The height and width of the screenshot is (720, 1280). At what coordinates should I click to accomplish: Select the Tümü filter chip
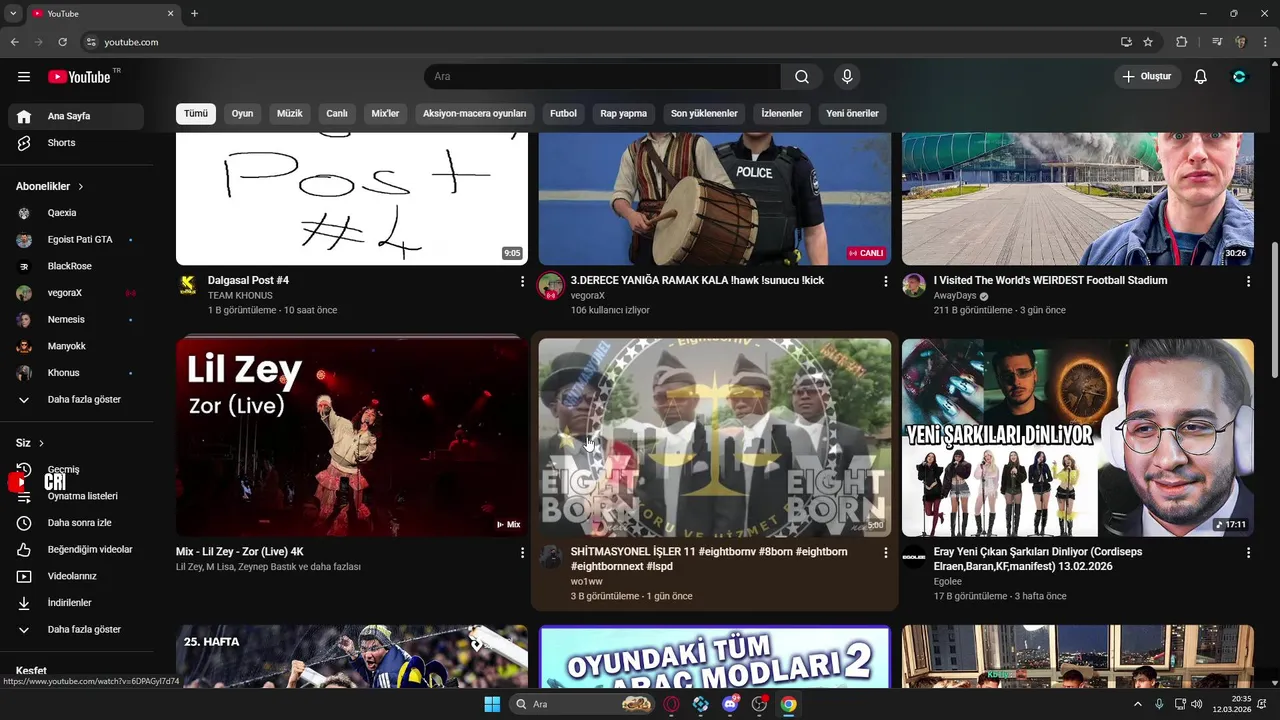pos(196,114)
